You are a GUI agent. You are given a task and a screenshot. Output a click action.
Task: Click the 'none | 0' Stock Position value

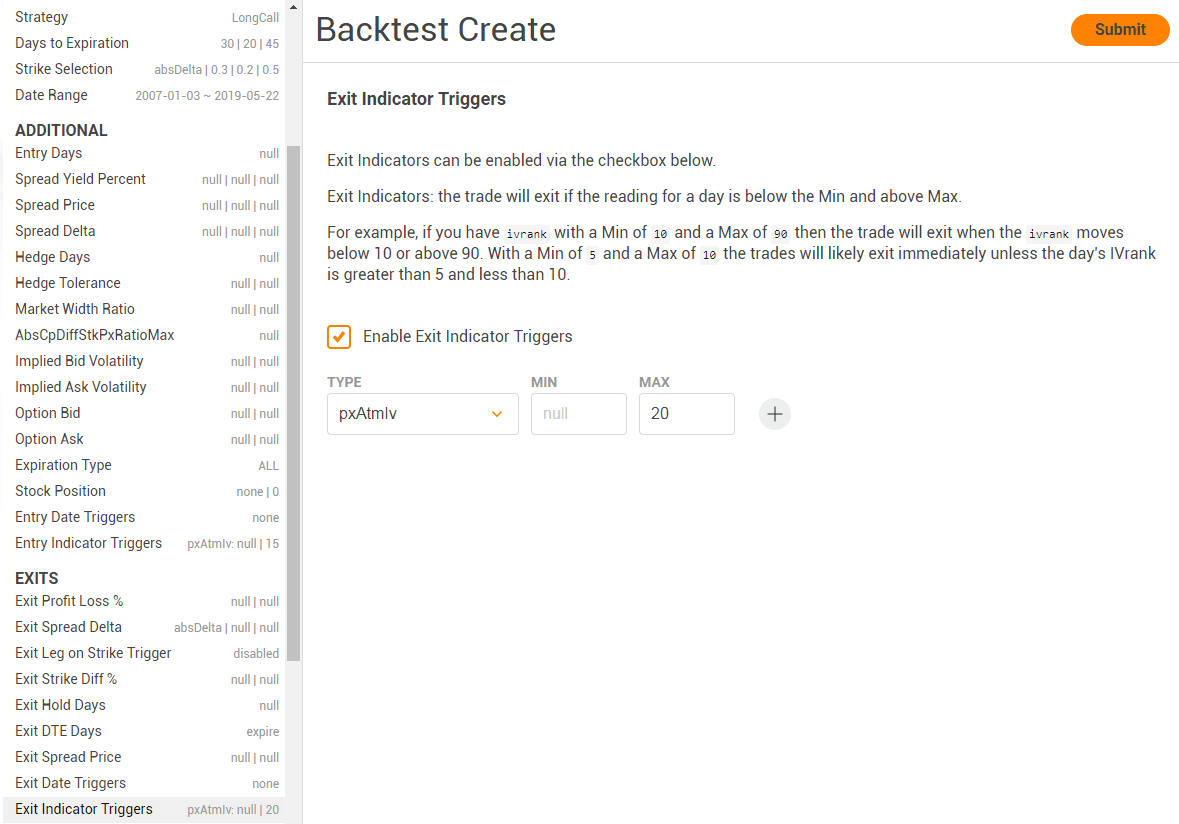pyautogui.click(x=257, y=492)
